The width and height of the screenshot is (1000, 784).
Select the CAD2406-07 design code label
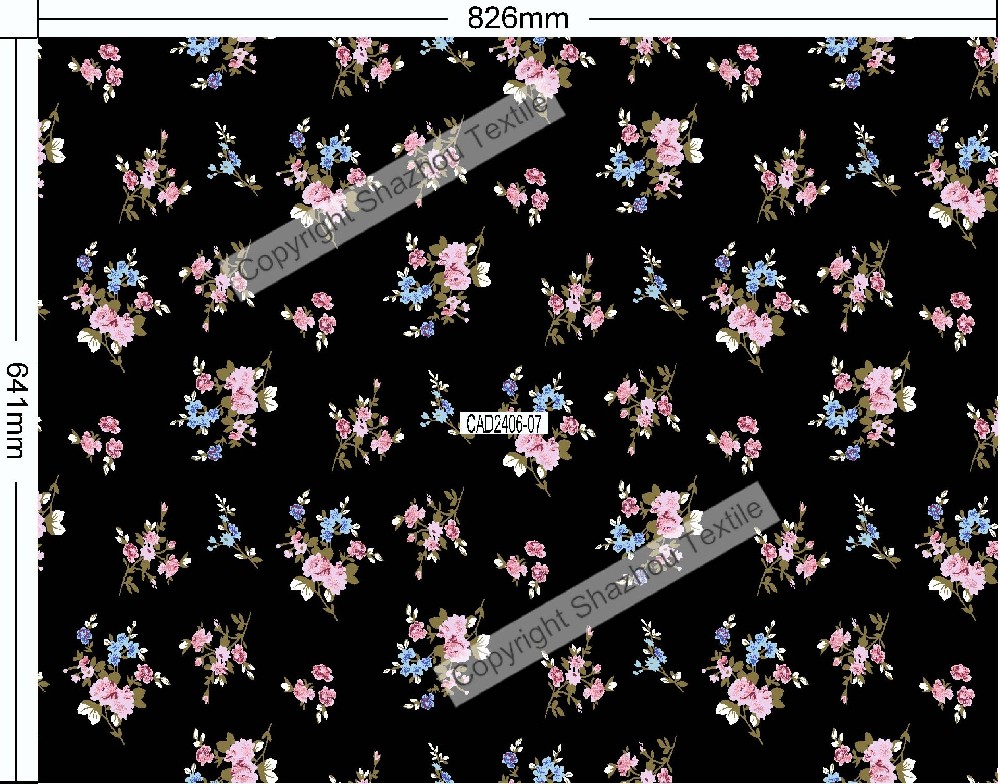(x=505, y=424)
